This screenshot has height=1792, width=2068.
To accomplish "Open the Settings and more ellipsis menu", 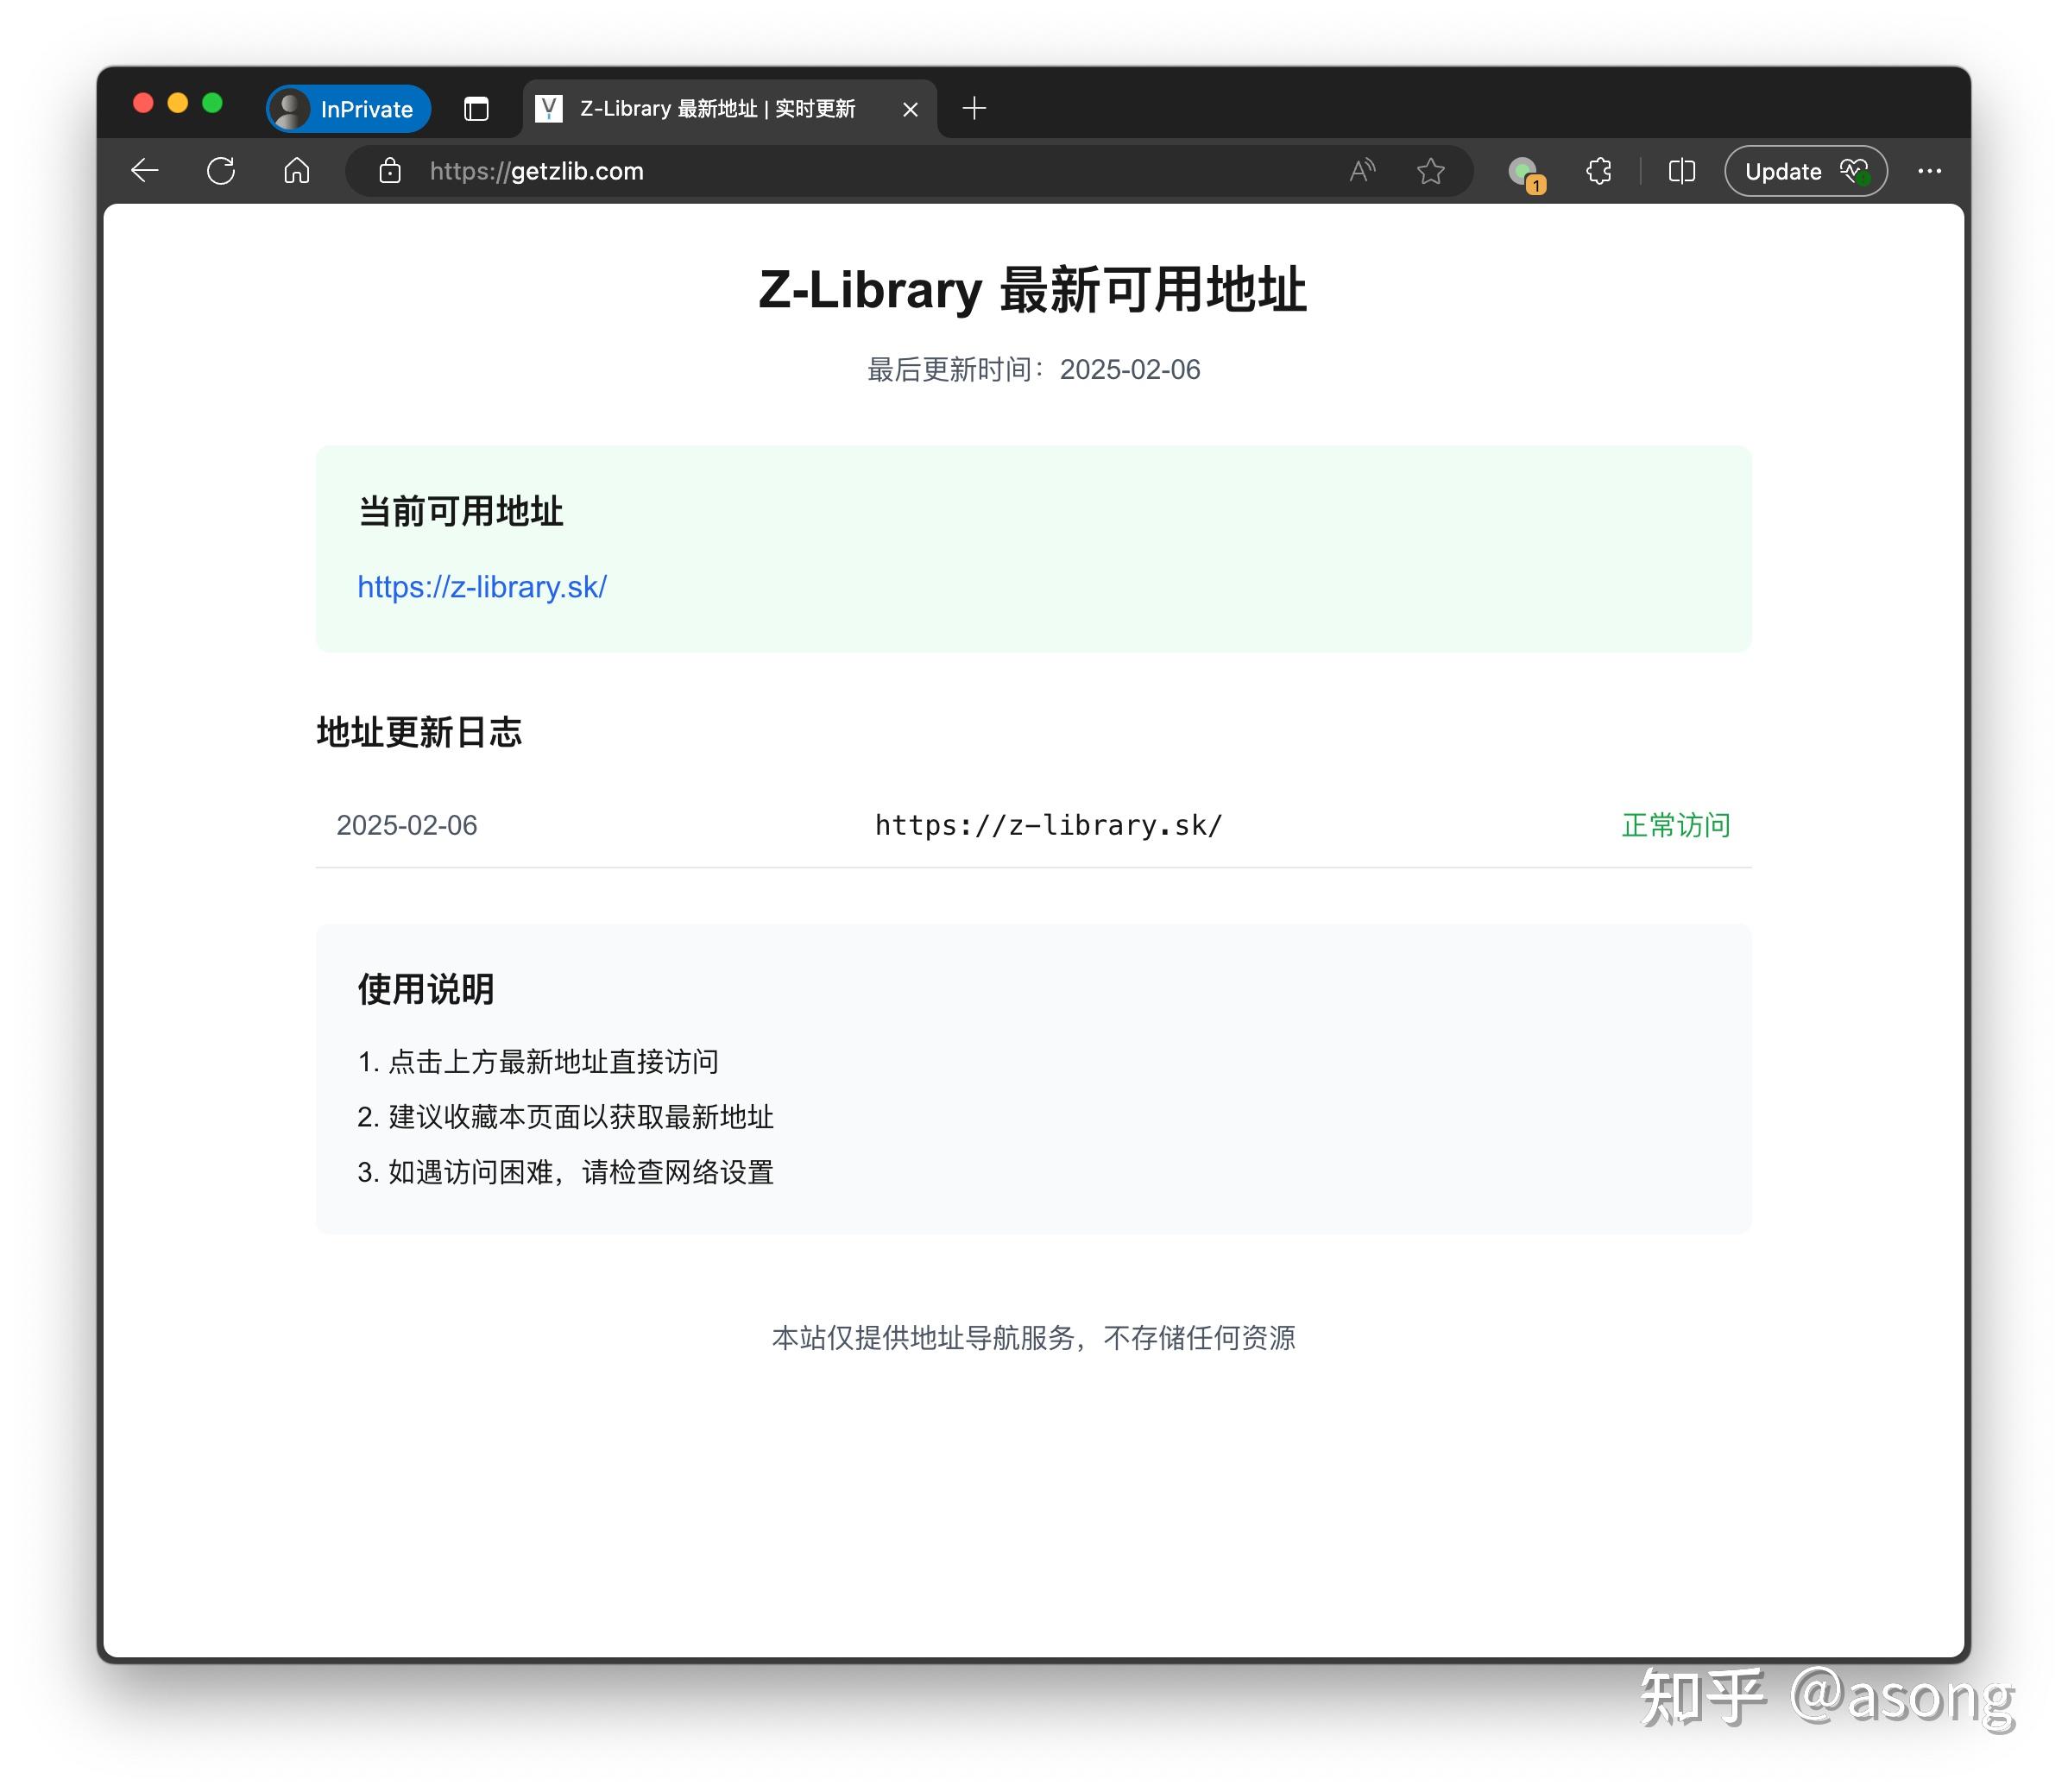I will (1928, 171).
